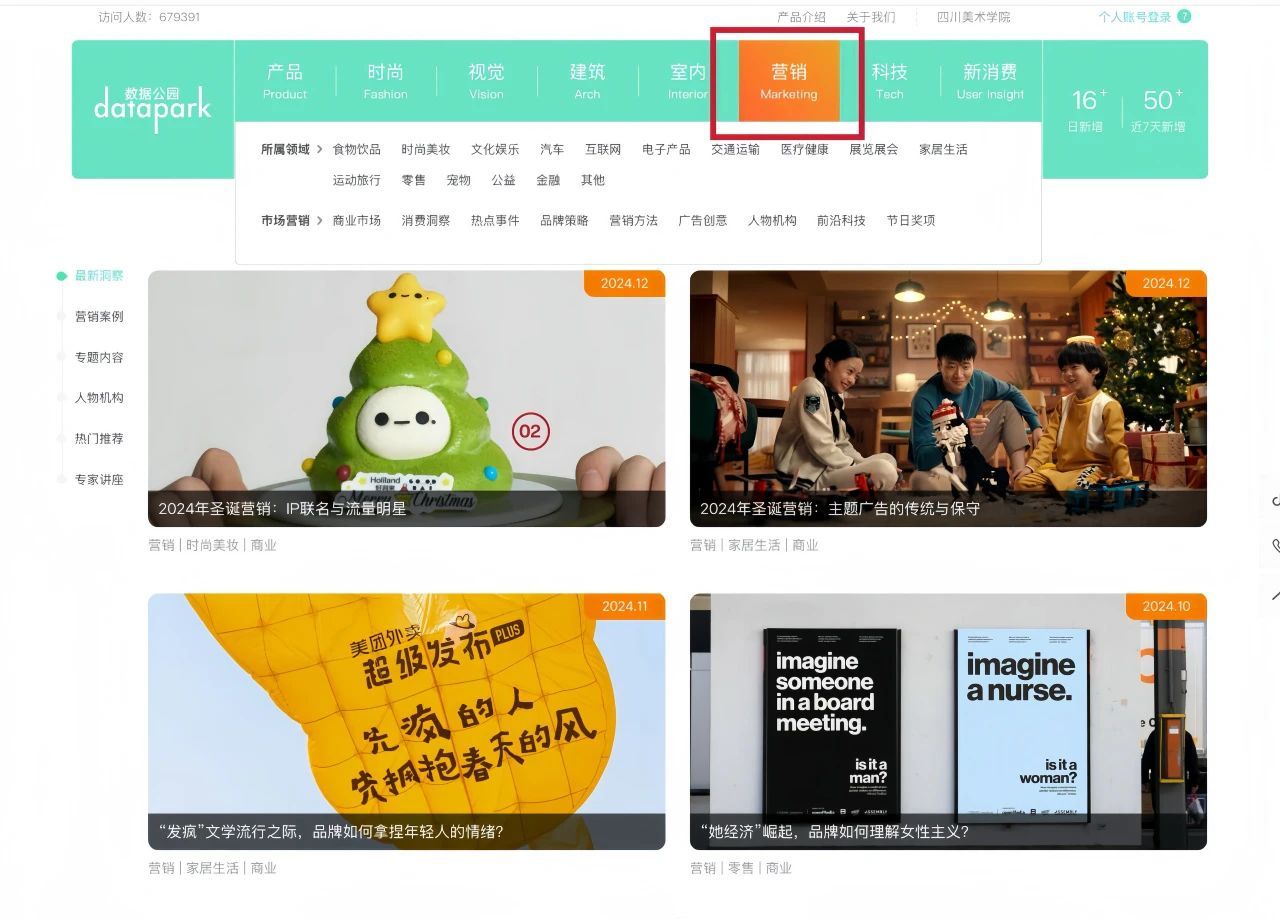Go to 专家讲座 in the sidebar
This screenshot has width=1280, height=919.
99,480
